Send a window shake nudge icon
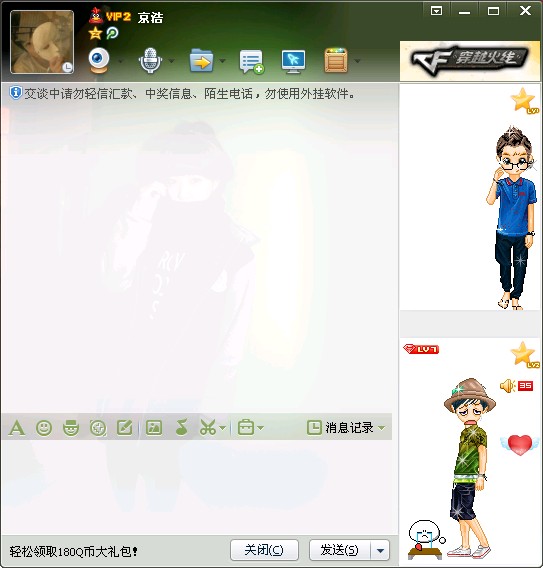The width and height of the screenshot is (543, 568). pos(98,428)
